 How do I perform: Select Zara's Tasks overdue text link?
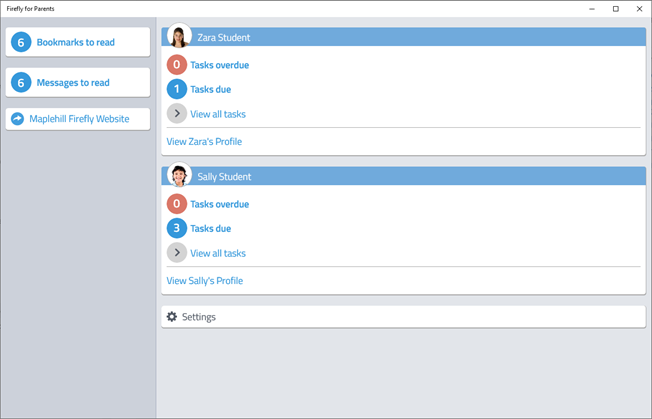[x=220, y=65]
